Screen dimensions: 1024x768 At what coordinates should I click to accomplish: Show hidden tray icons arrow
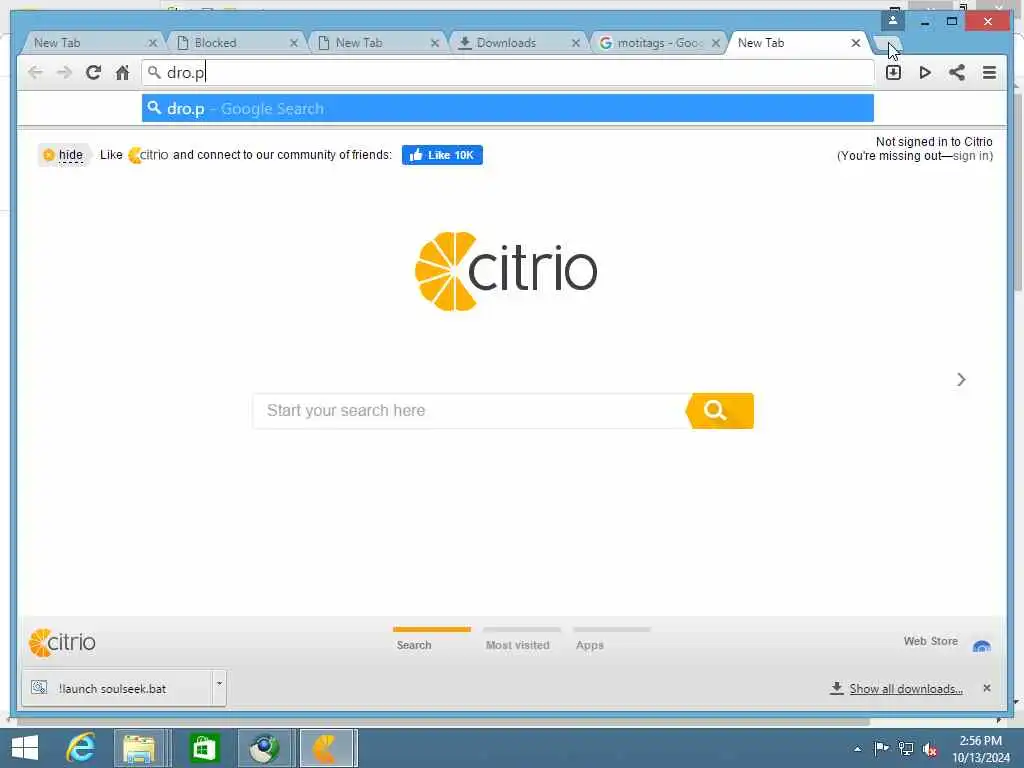pos(857,749)
